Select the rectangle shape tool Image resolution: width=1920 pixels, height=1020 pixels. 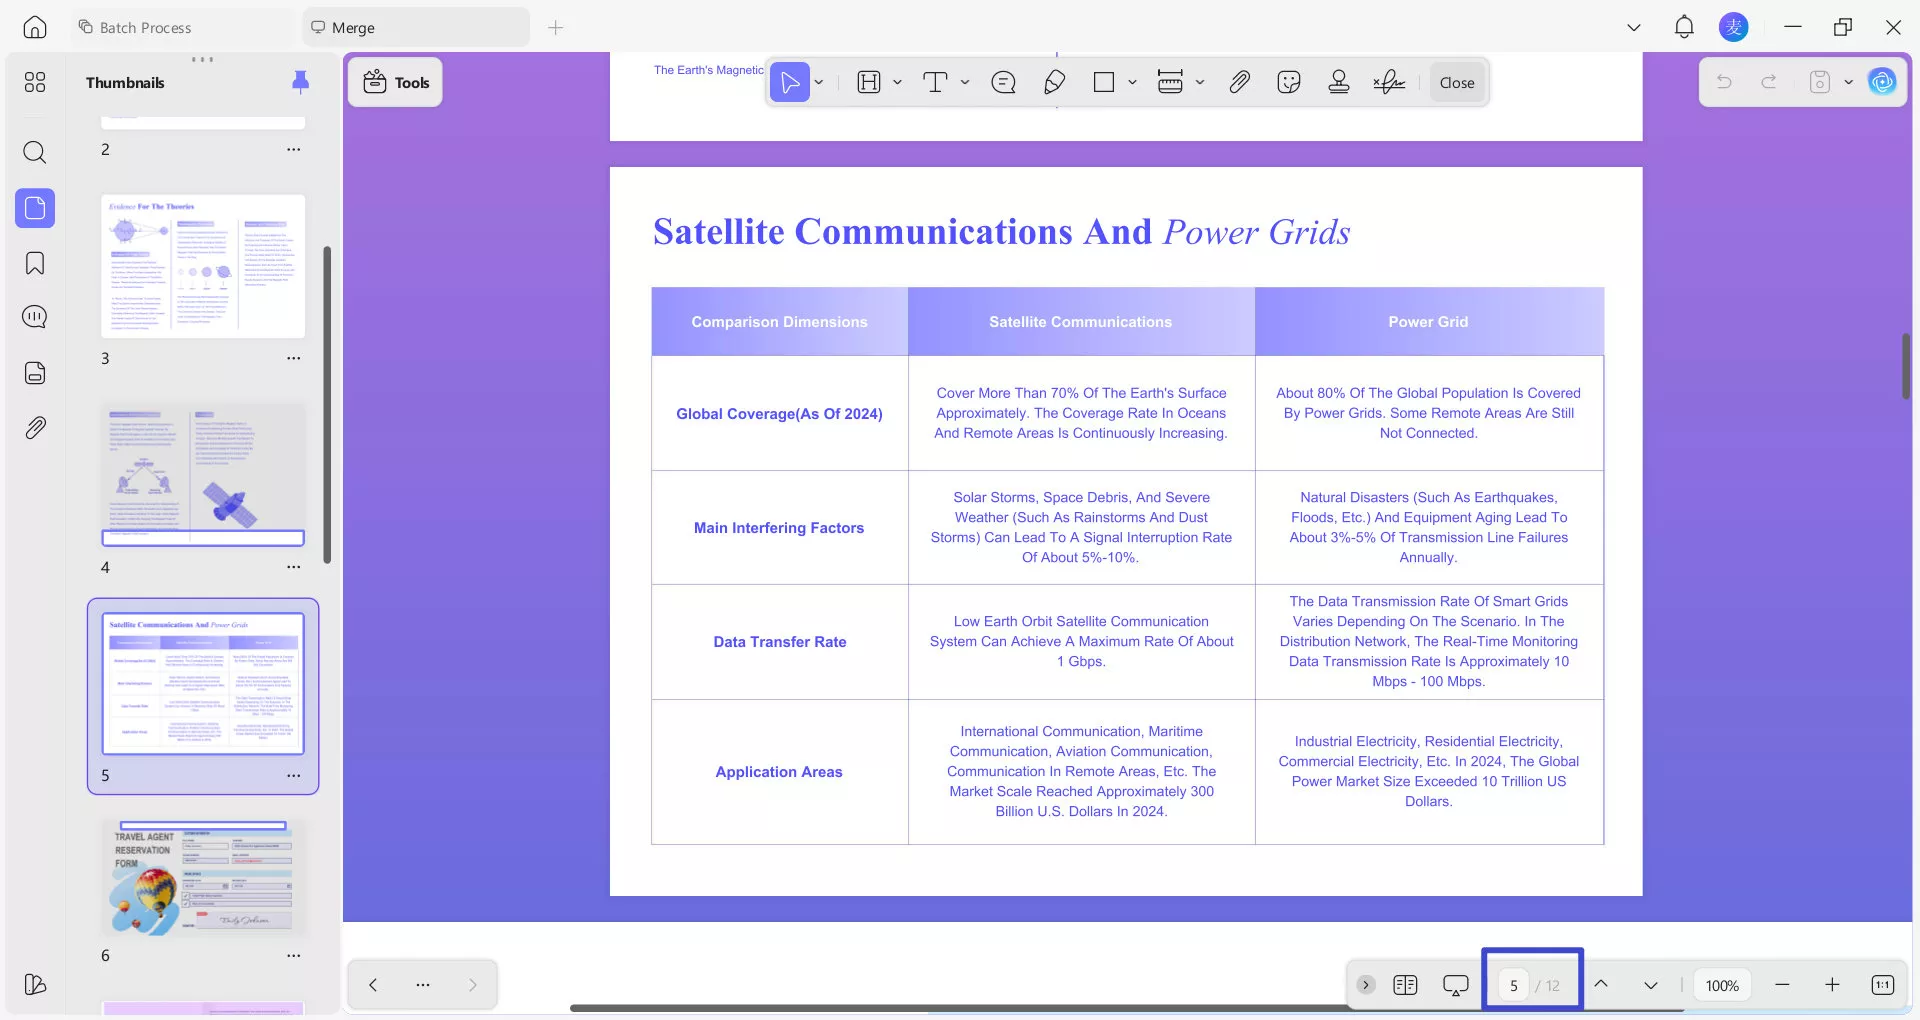click(1104, 82)
